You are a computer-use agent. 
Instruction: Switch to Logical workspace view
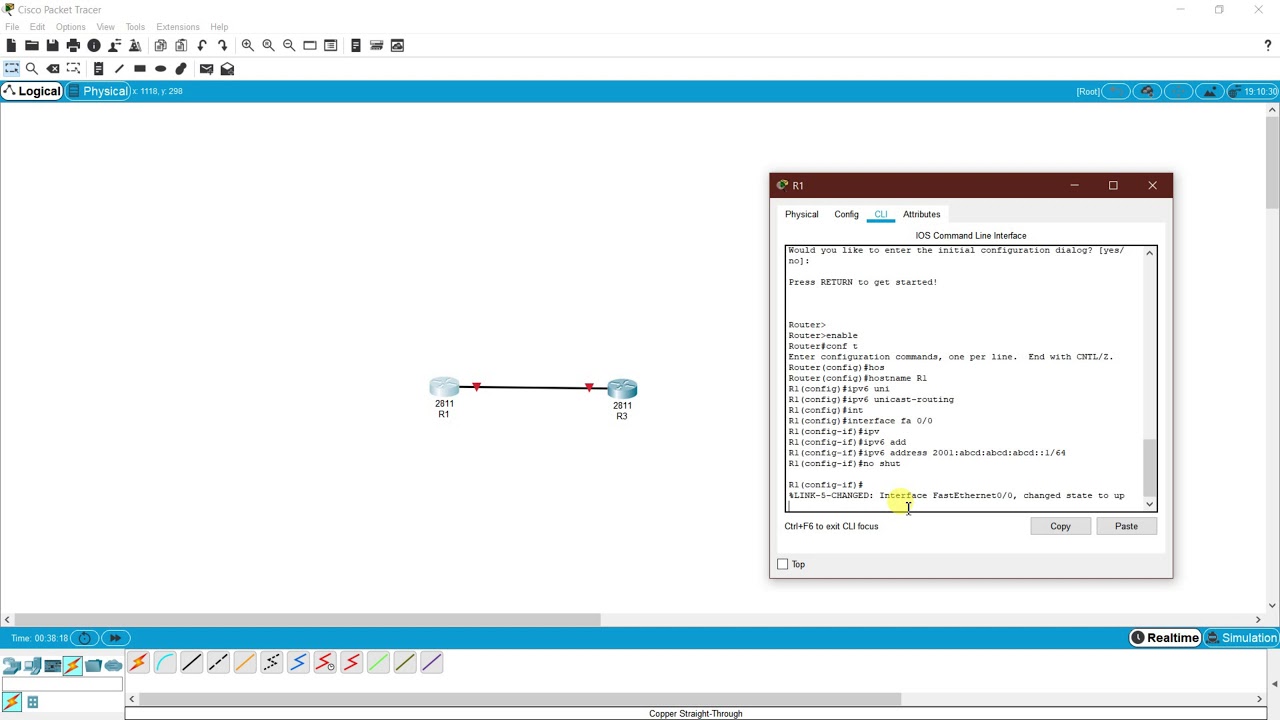click(x=31, y=91)
